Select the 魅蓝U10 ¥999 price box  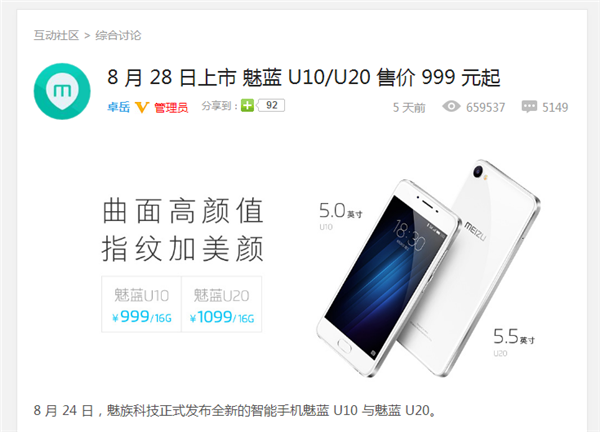click(142, 304)
